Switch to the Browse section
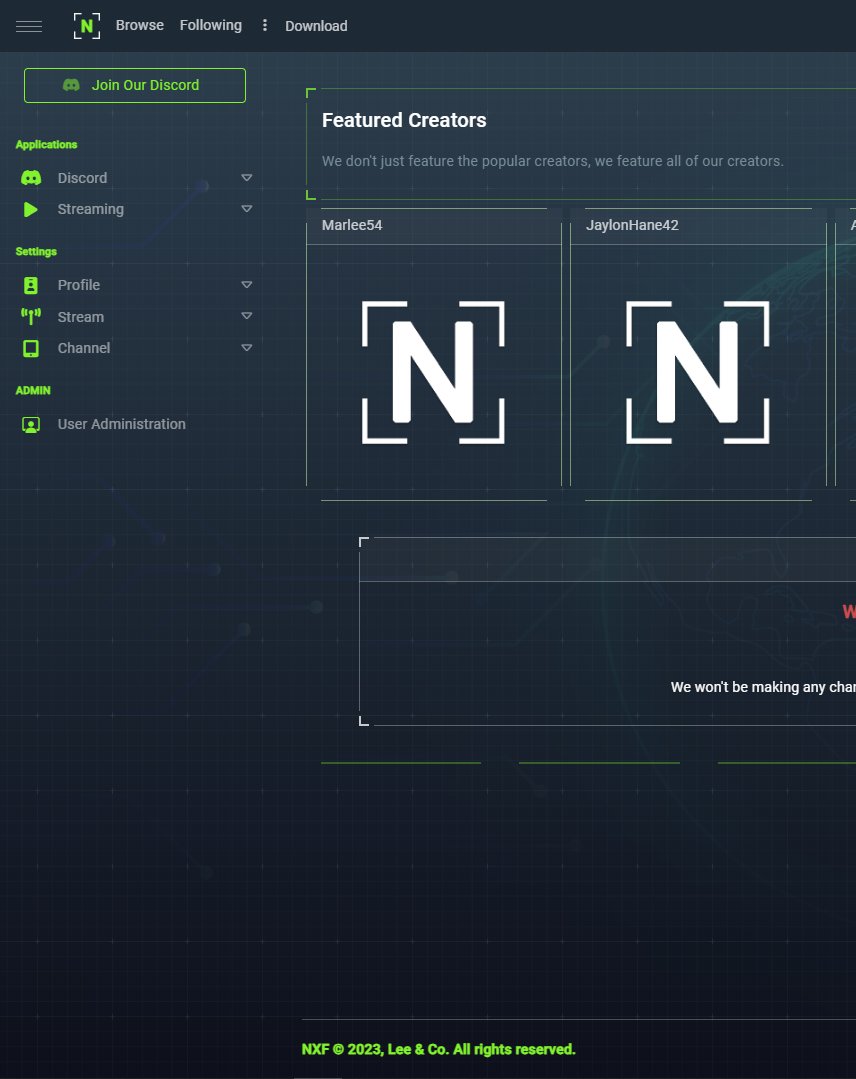 pyautogui.click(x=139, y=25)
